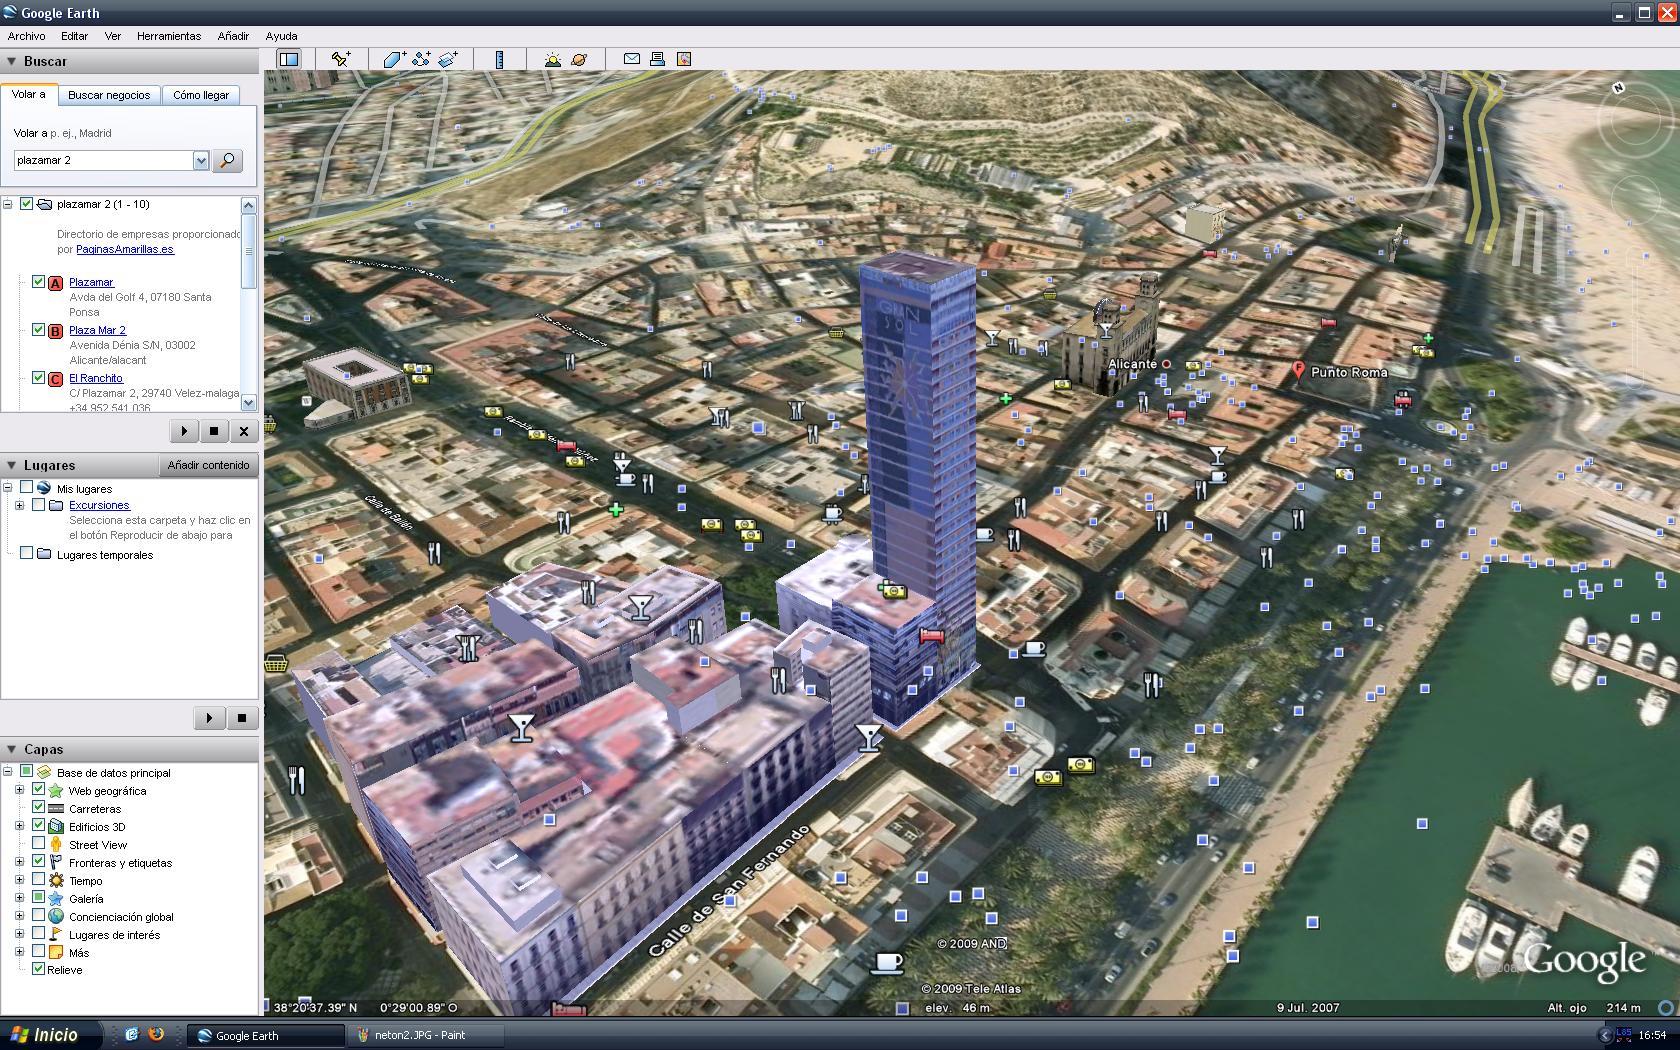Screen dimensions: 1680x1050
Task: Click the Punto Roma red placemark on map
Action: click(x=1298, y=370)
